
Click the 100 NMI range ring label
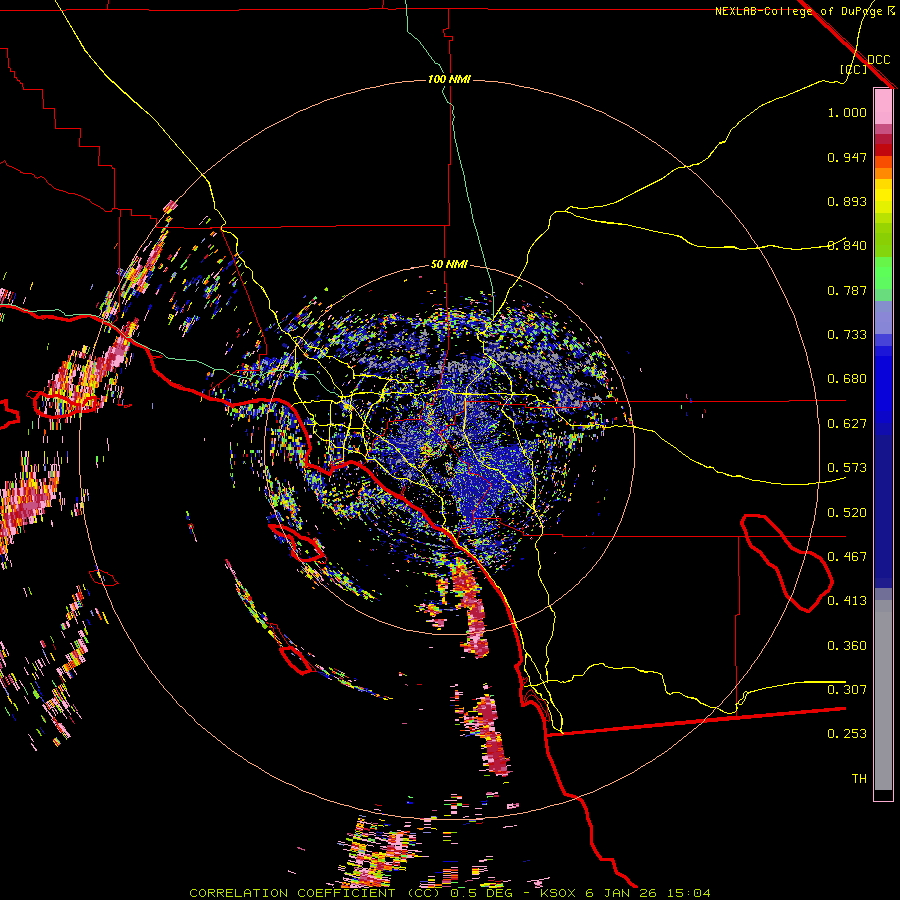coord(449,79)
